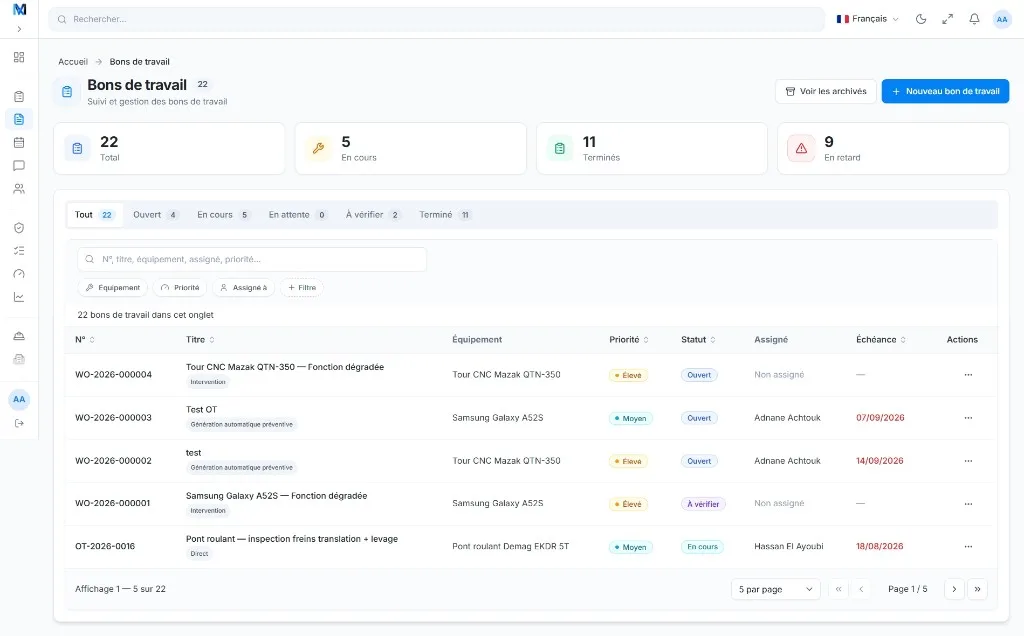Switch to the En cours tab
This screenshot has width=1024, height=636.
tap(223, 215)
